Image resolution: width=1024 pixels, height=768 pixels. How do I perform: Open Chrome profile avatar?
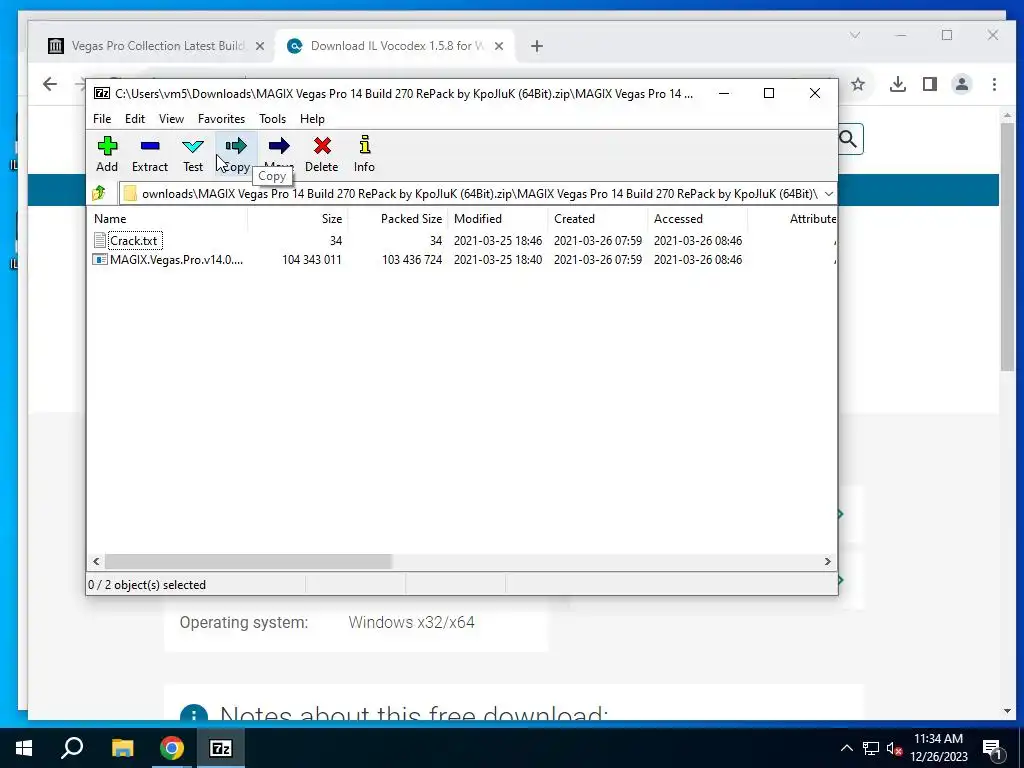click(962, 84)
